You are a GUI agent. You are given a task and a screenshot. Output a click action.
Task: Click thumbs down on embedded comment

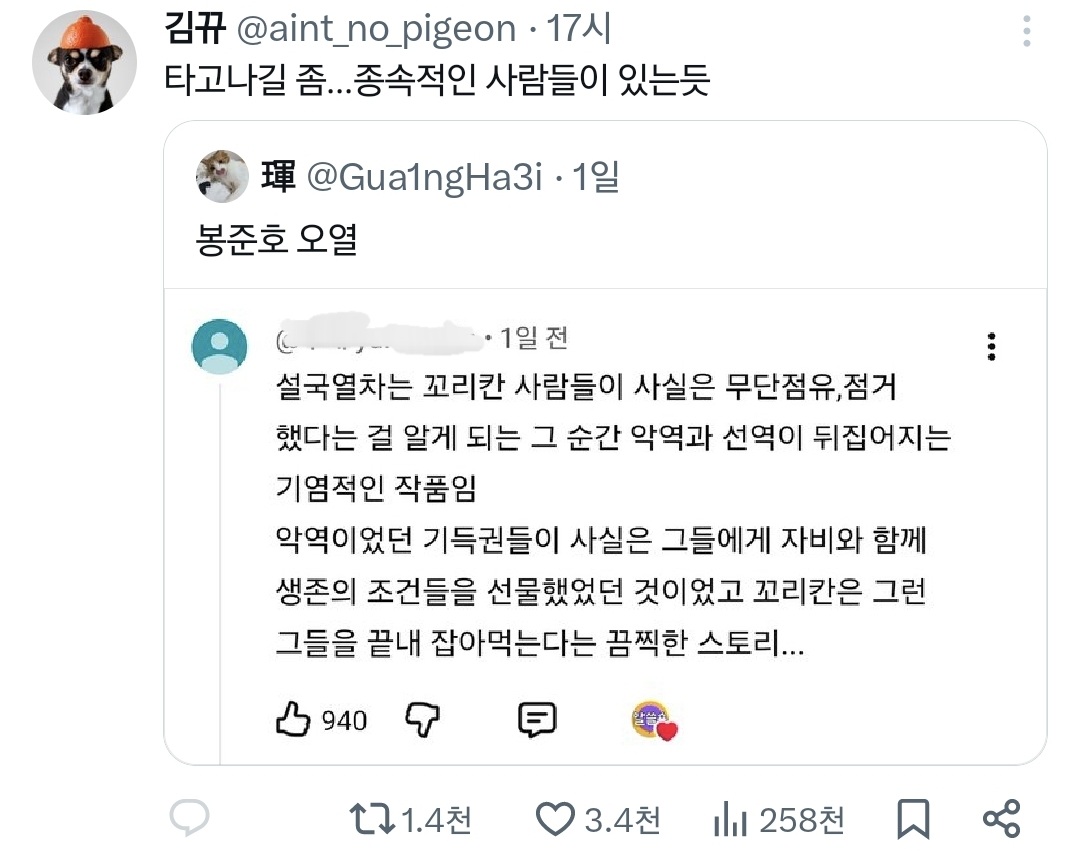422,719
